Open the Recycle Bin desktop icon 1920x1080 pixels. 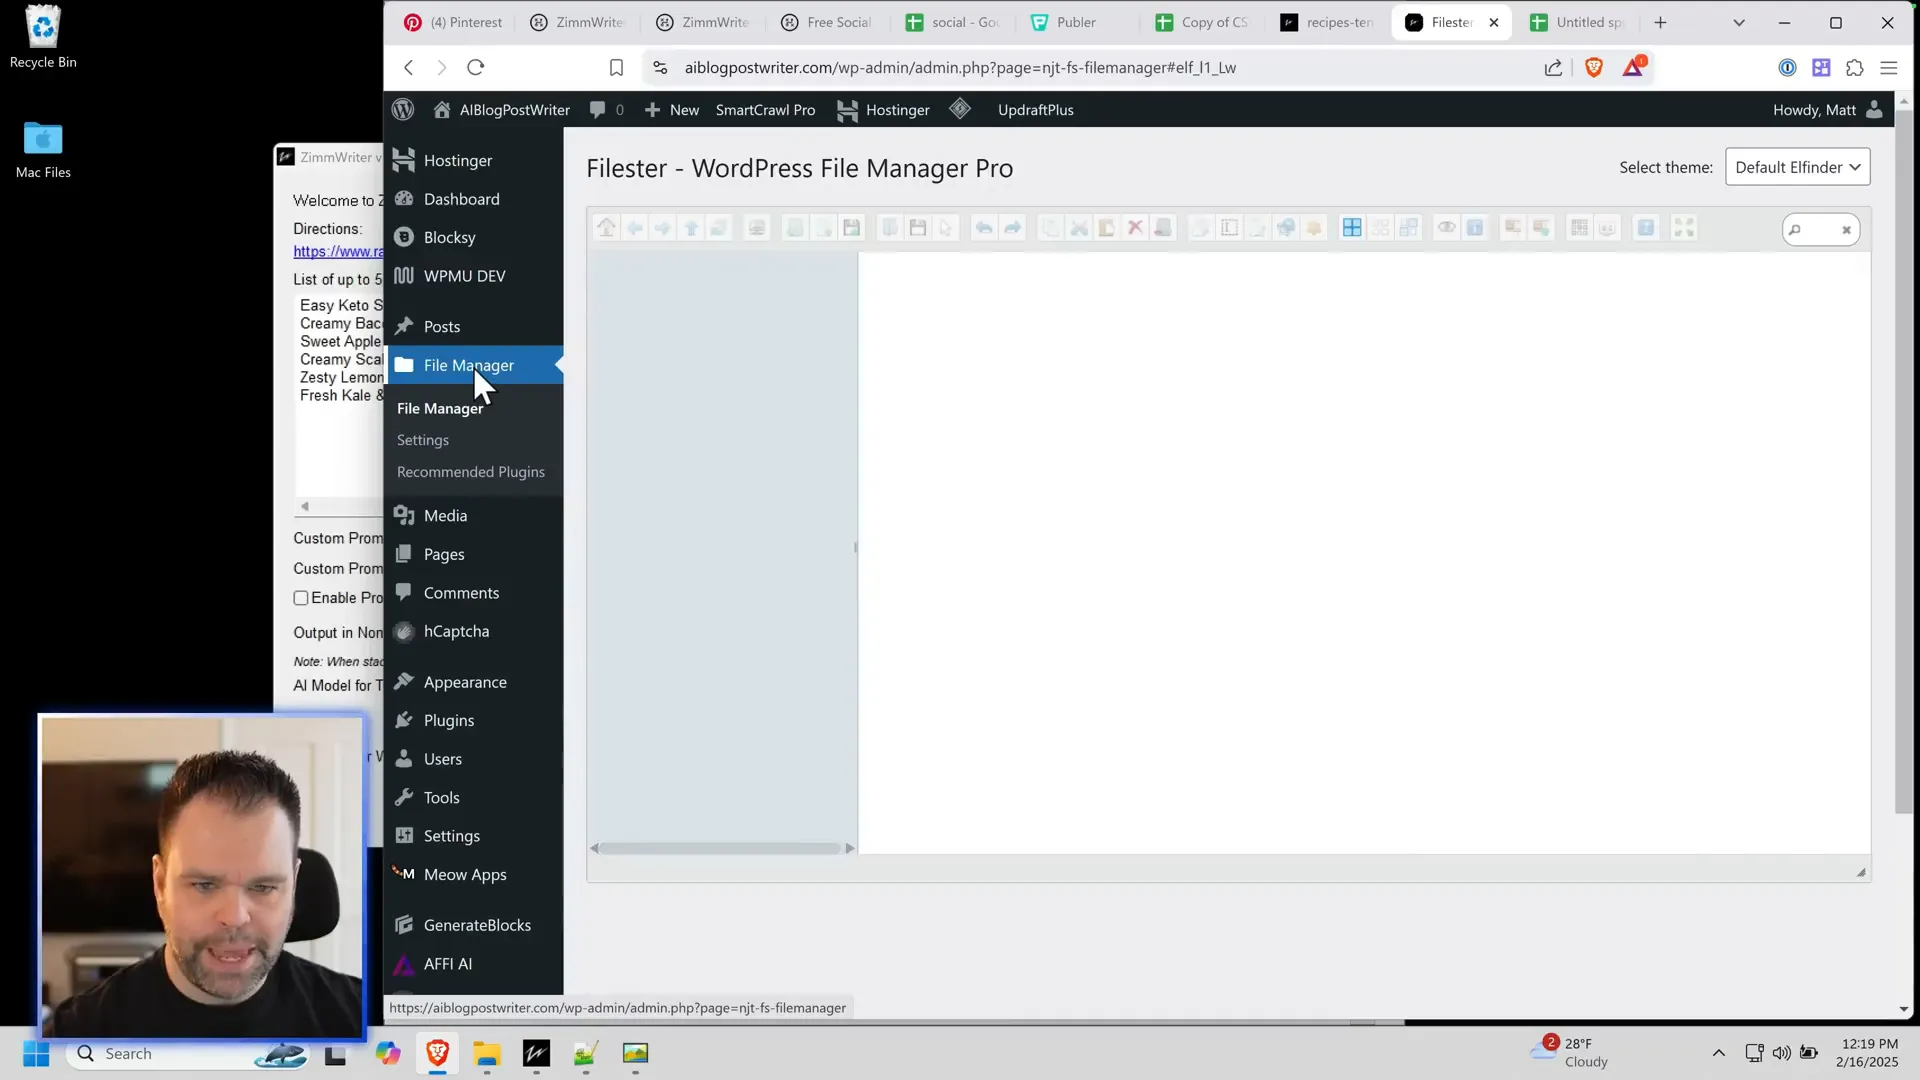click(x=43, y=38)
